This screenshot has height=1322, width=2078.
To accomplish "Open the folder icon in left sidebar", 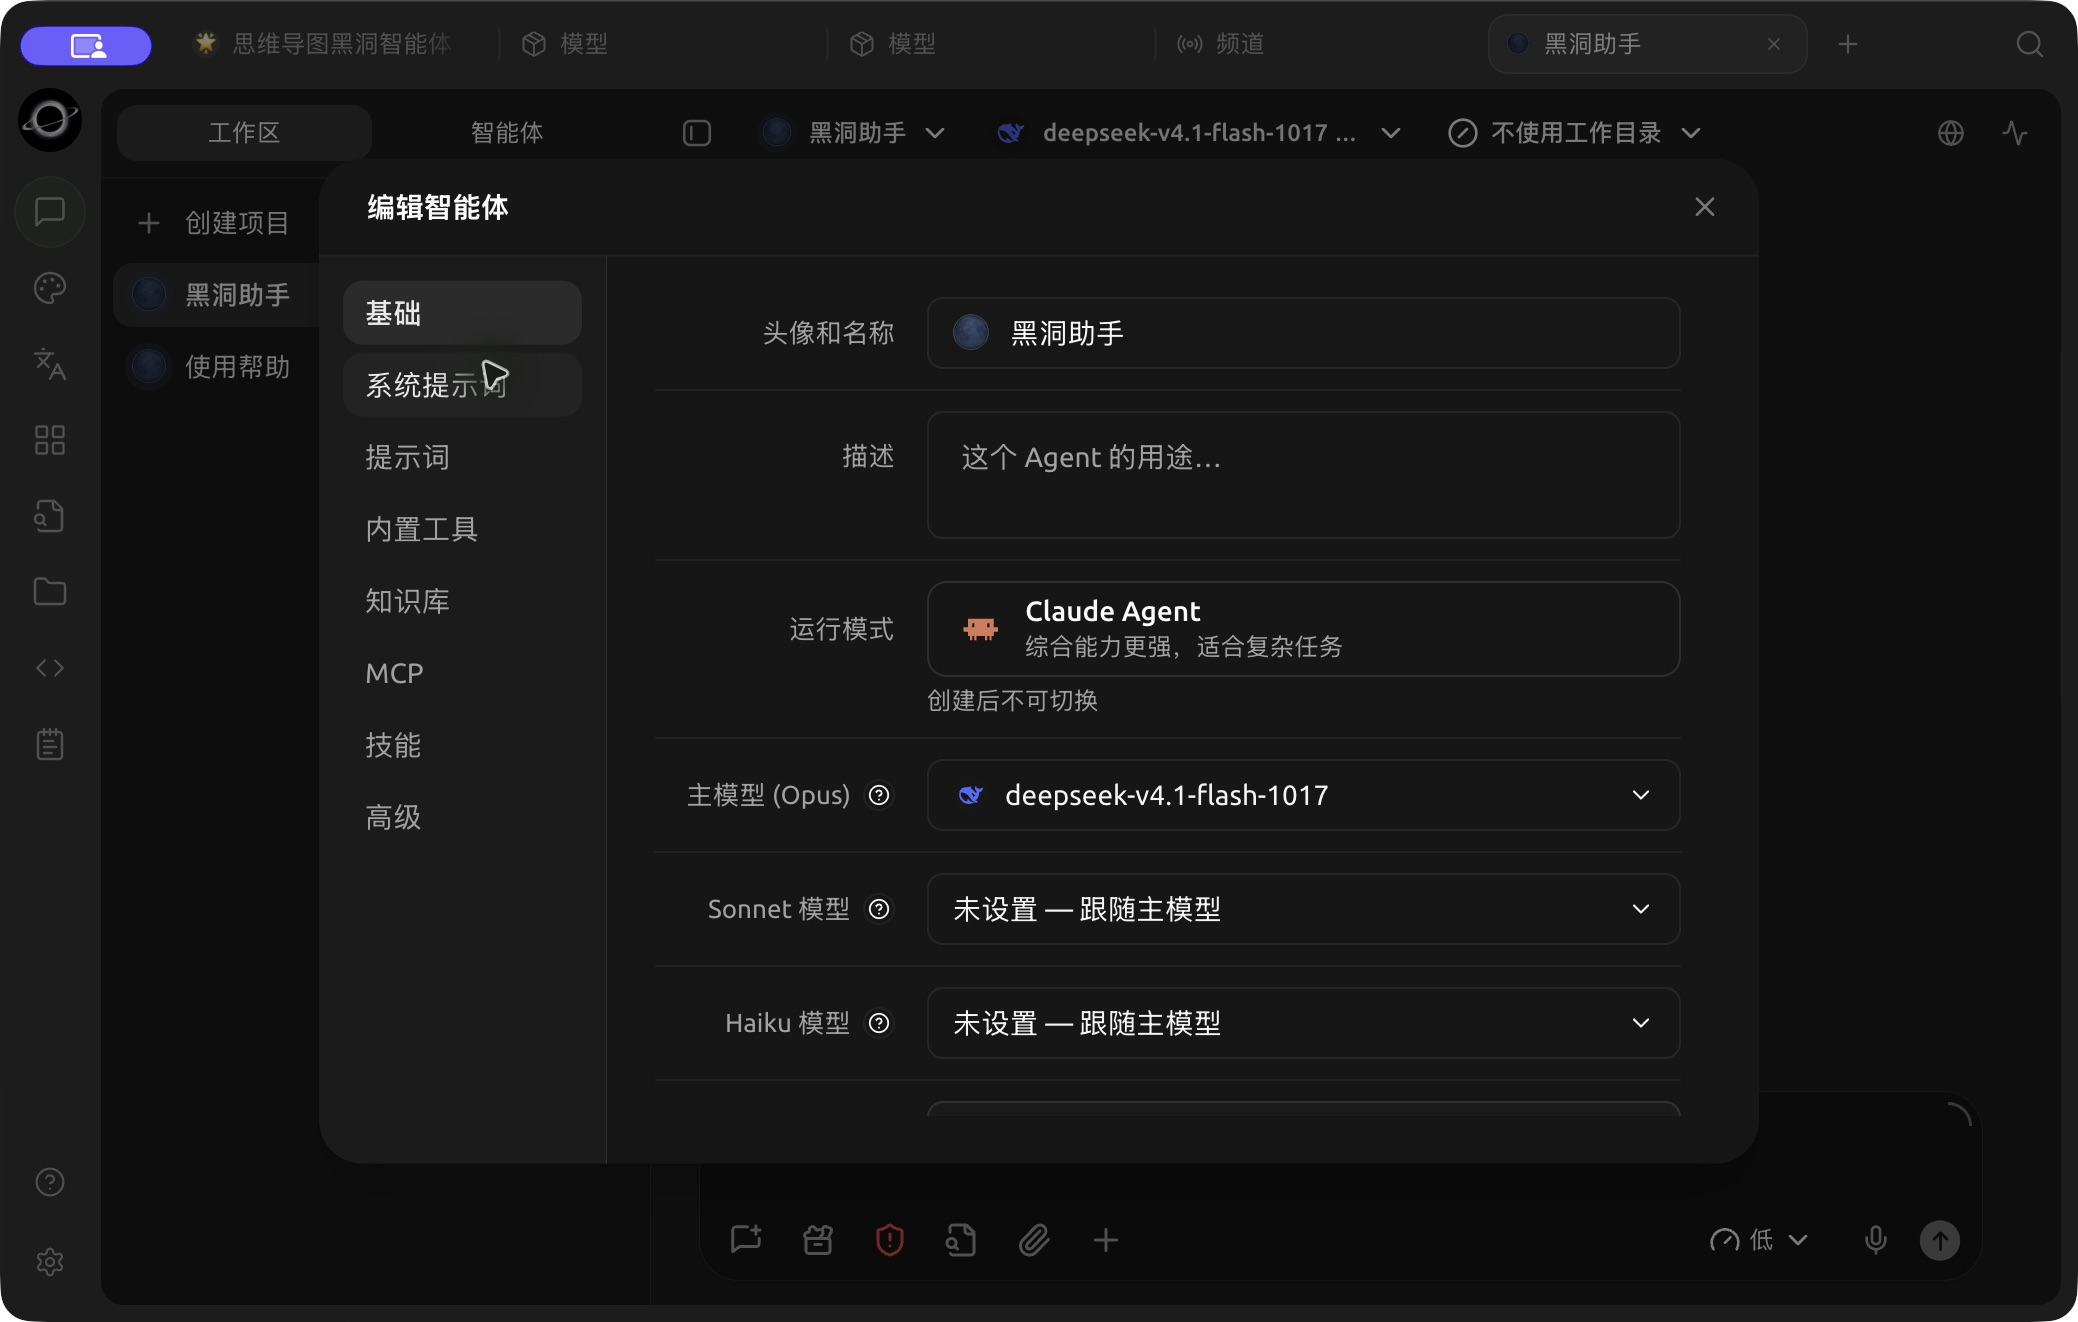I will point(50,592).
